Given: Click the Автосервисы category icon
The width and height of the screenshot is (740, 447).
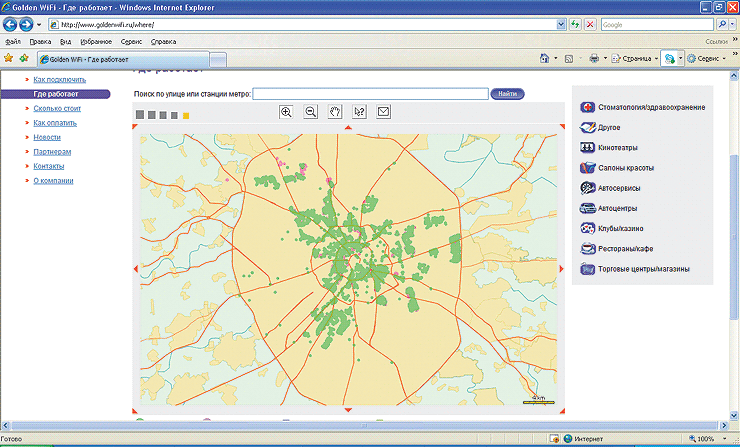Looking at the screenshot, I should [x=588, y=188].
